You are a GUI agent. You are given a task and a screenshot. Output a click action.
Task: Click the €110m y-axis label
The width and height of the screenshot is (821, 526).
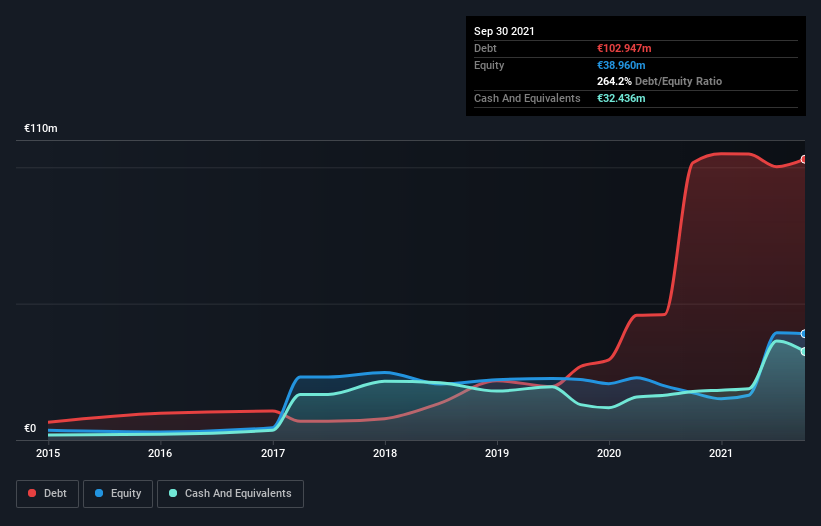tap(41, 128)
